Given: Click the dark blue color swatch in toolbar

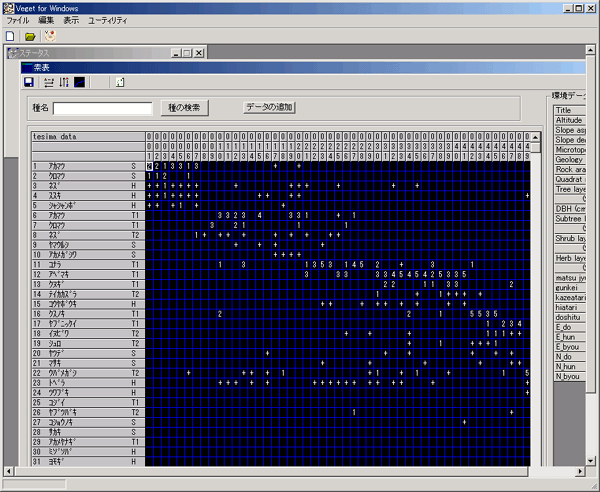Looking at the screenshot, I should (x=80, y=82).
